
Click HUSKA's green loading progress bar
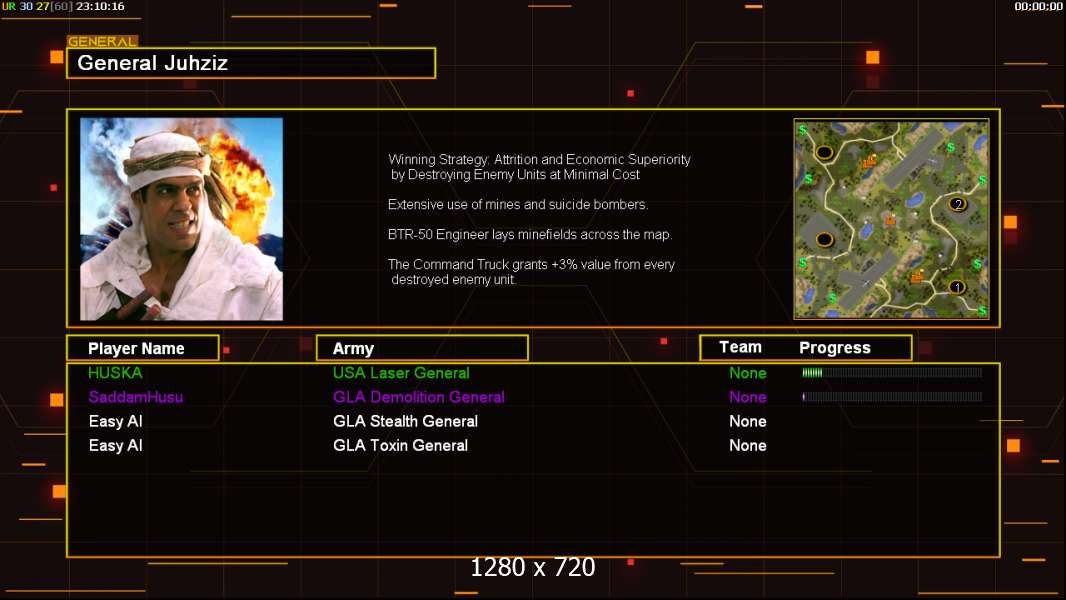[892, 372]
